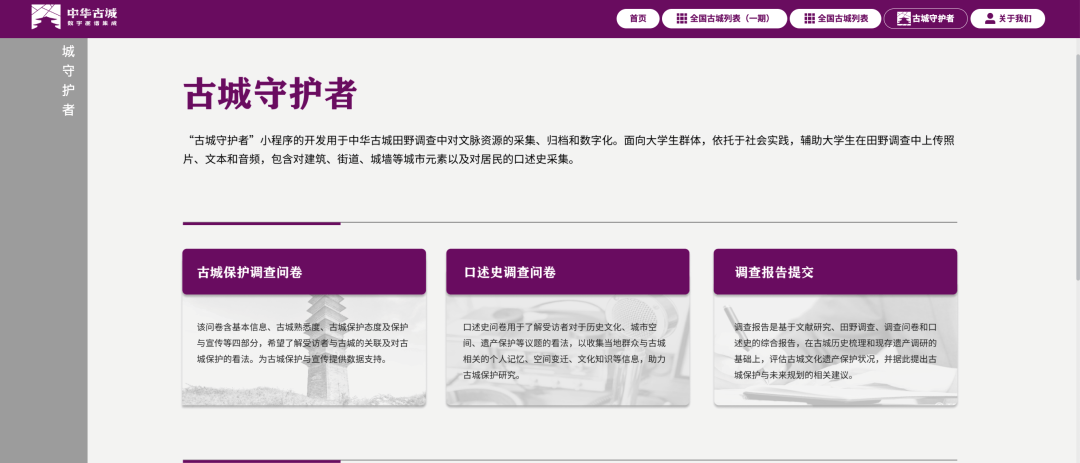Click grid icon beside 全国古城列表（一期）
Image resolution: width=1080 pixels, height=463 pixels.
(x=682, y=19)
